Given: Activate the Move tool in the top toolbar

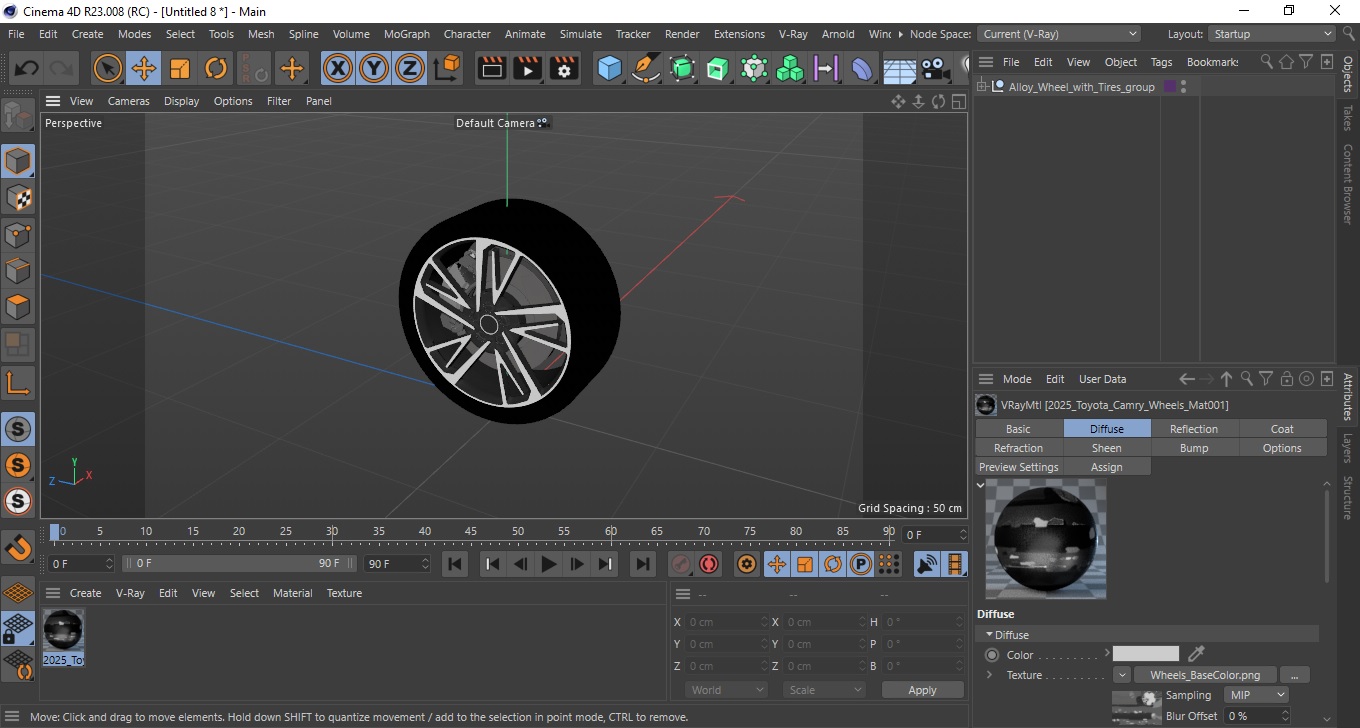Looking at the screenshot, I should [144, 69].
